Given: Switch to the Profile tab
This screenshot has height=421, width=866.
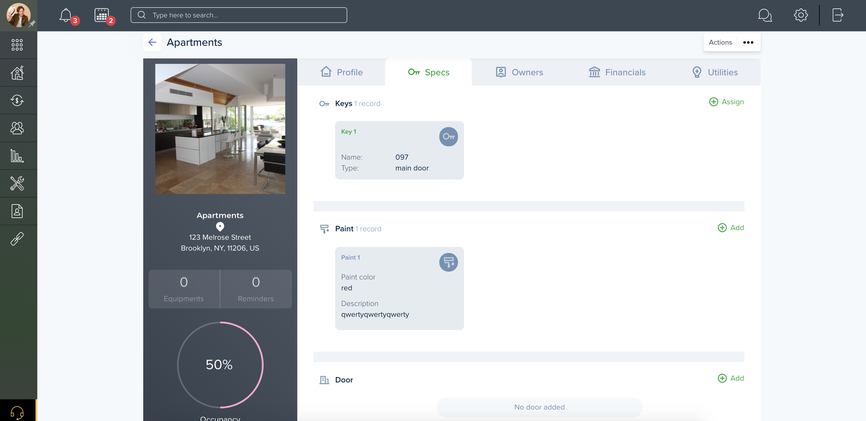Looking at the screenshot, I should [342, 72].
